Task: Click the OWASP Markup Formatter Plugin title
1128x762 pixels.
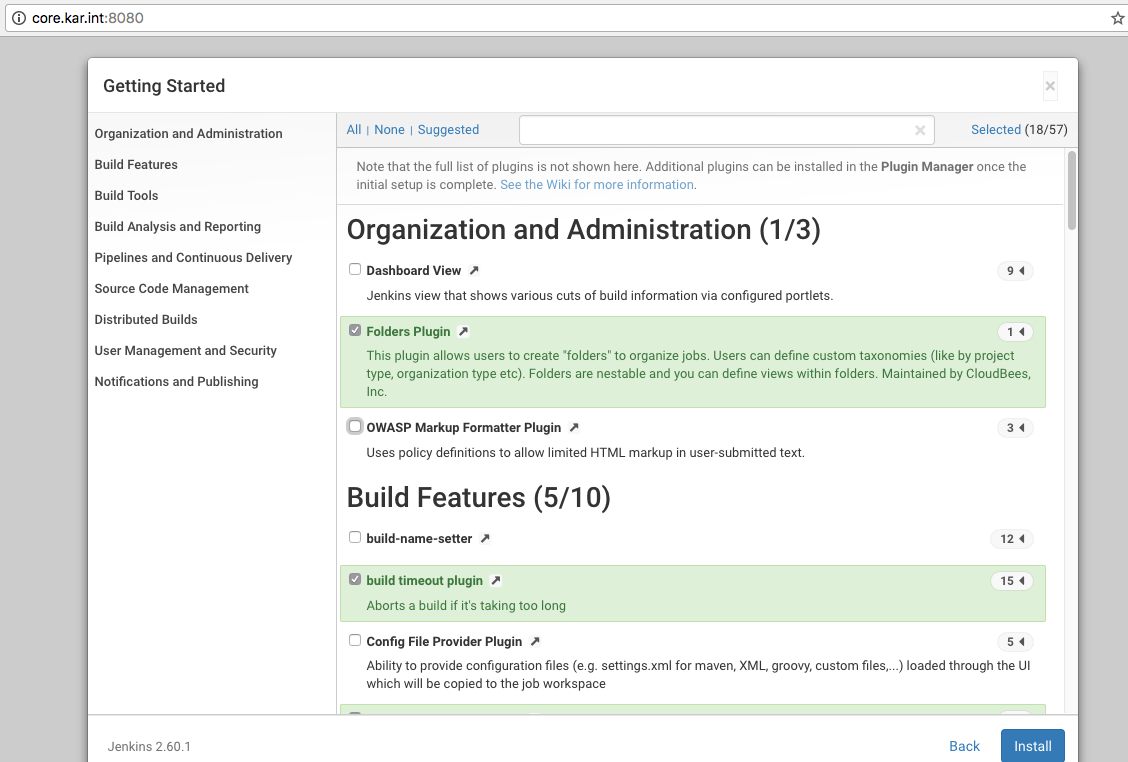Action: [x=463, y=427]
